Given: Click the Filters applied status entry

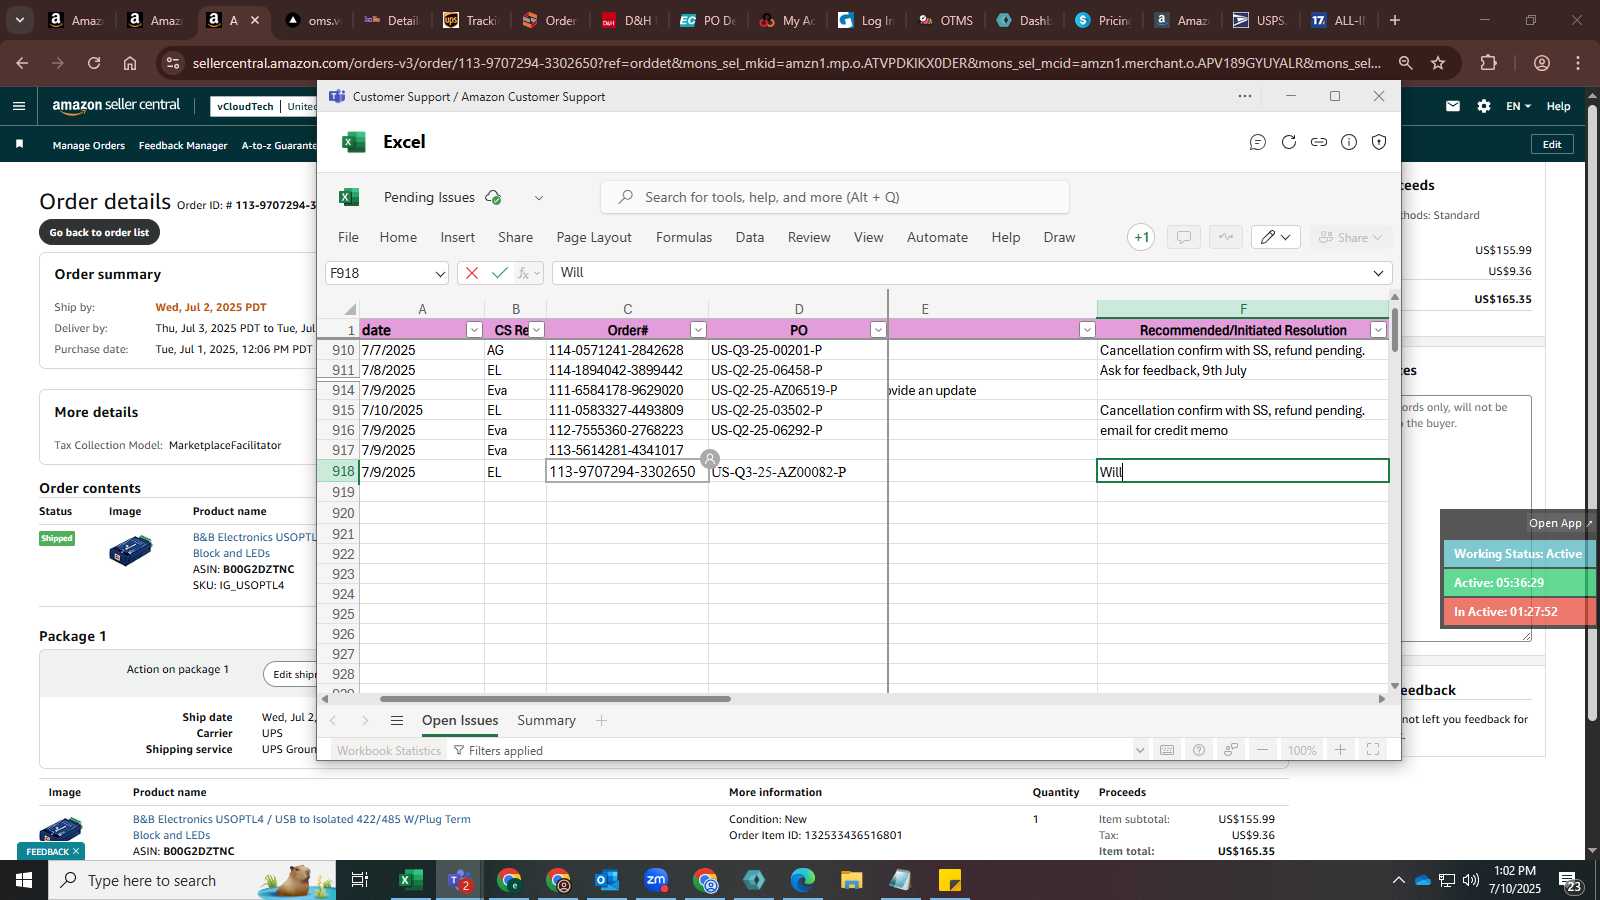Looking at the screenshot, I should pyautogui.click(x=498, y=750).
